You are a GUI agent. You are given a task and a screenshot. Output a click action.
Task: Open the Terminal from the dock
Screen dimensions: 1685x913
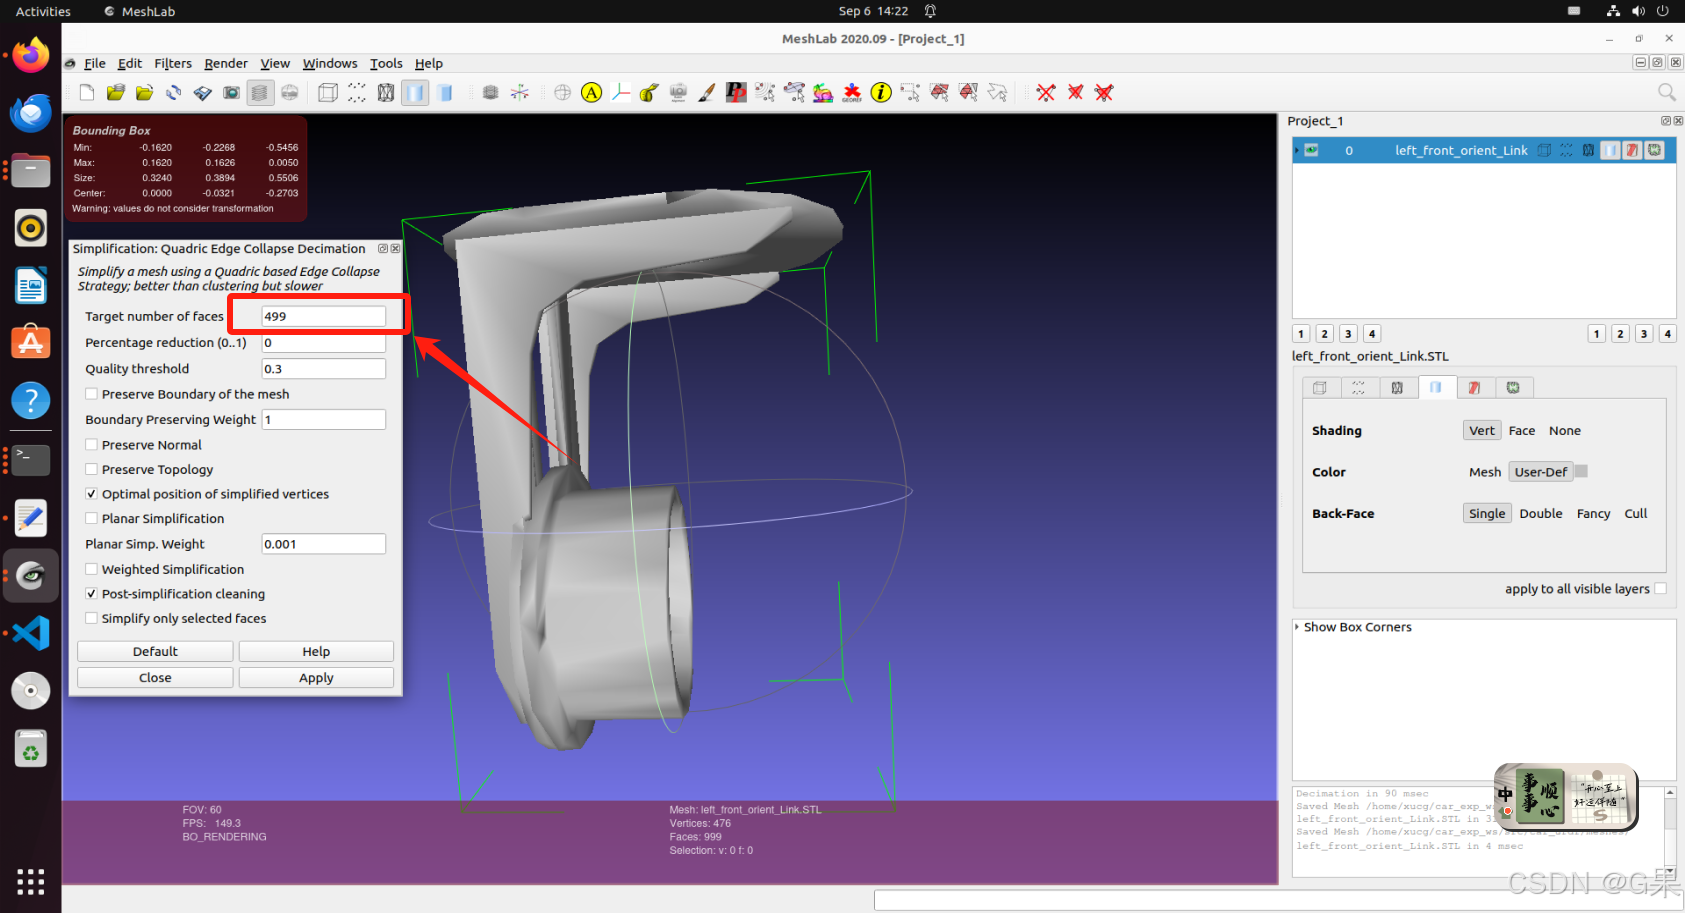(31, 460)
